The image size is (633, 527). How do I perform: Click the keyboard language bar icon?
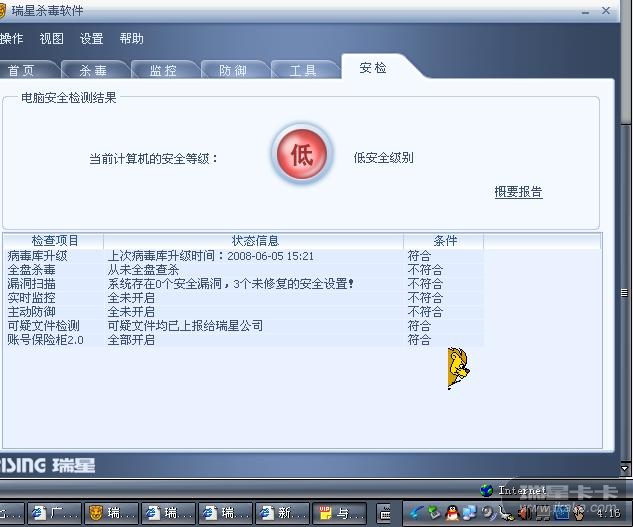click(385, 513)
